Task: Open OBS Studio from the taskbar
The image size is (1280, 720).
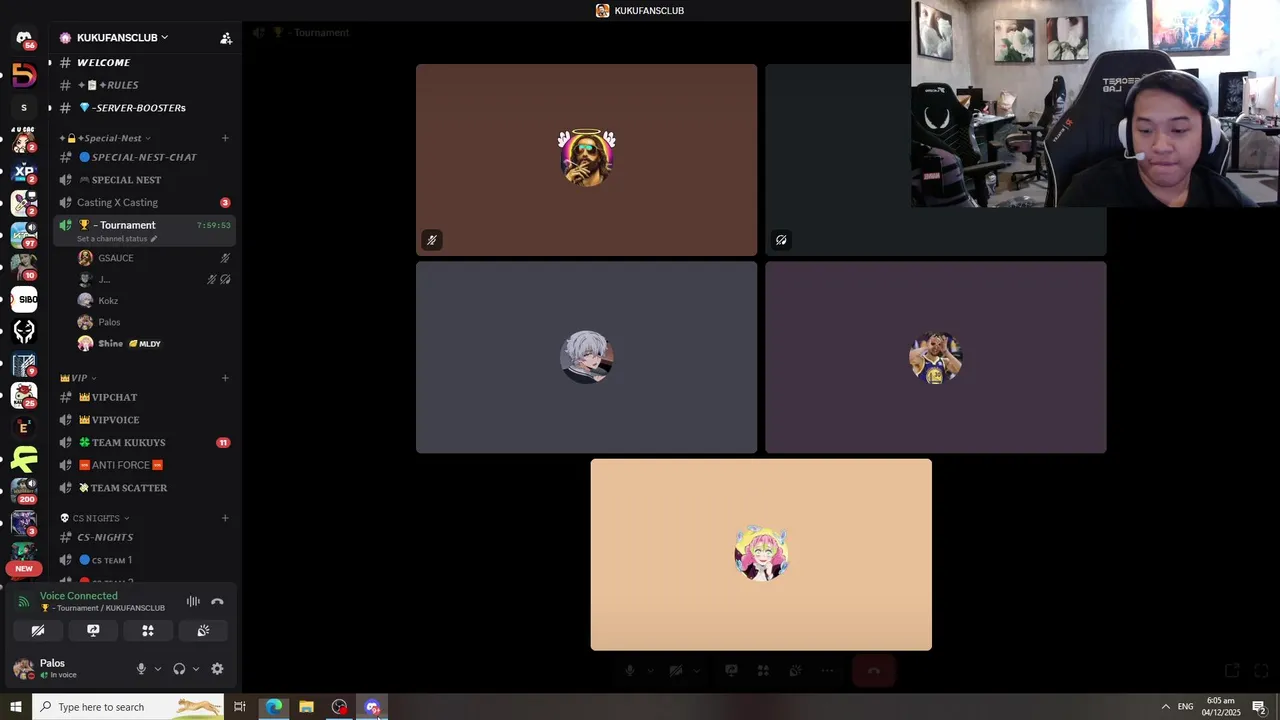Action: [339, 707]
